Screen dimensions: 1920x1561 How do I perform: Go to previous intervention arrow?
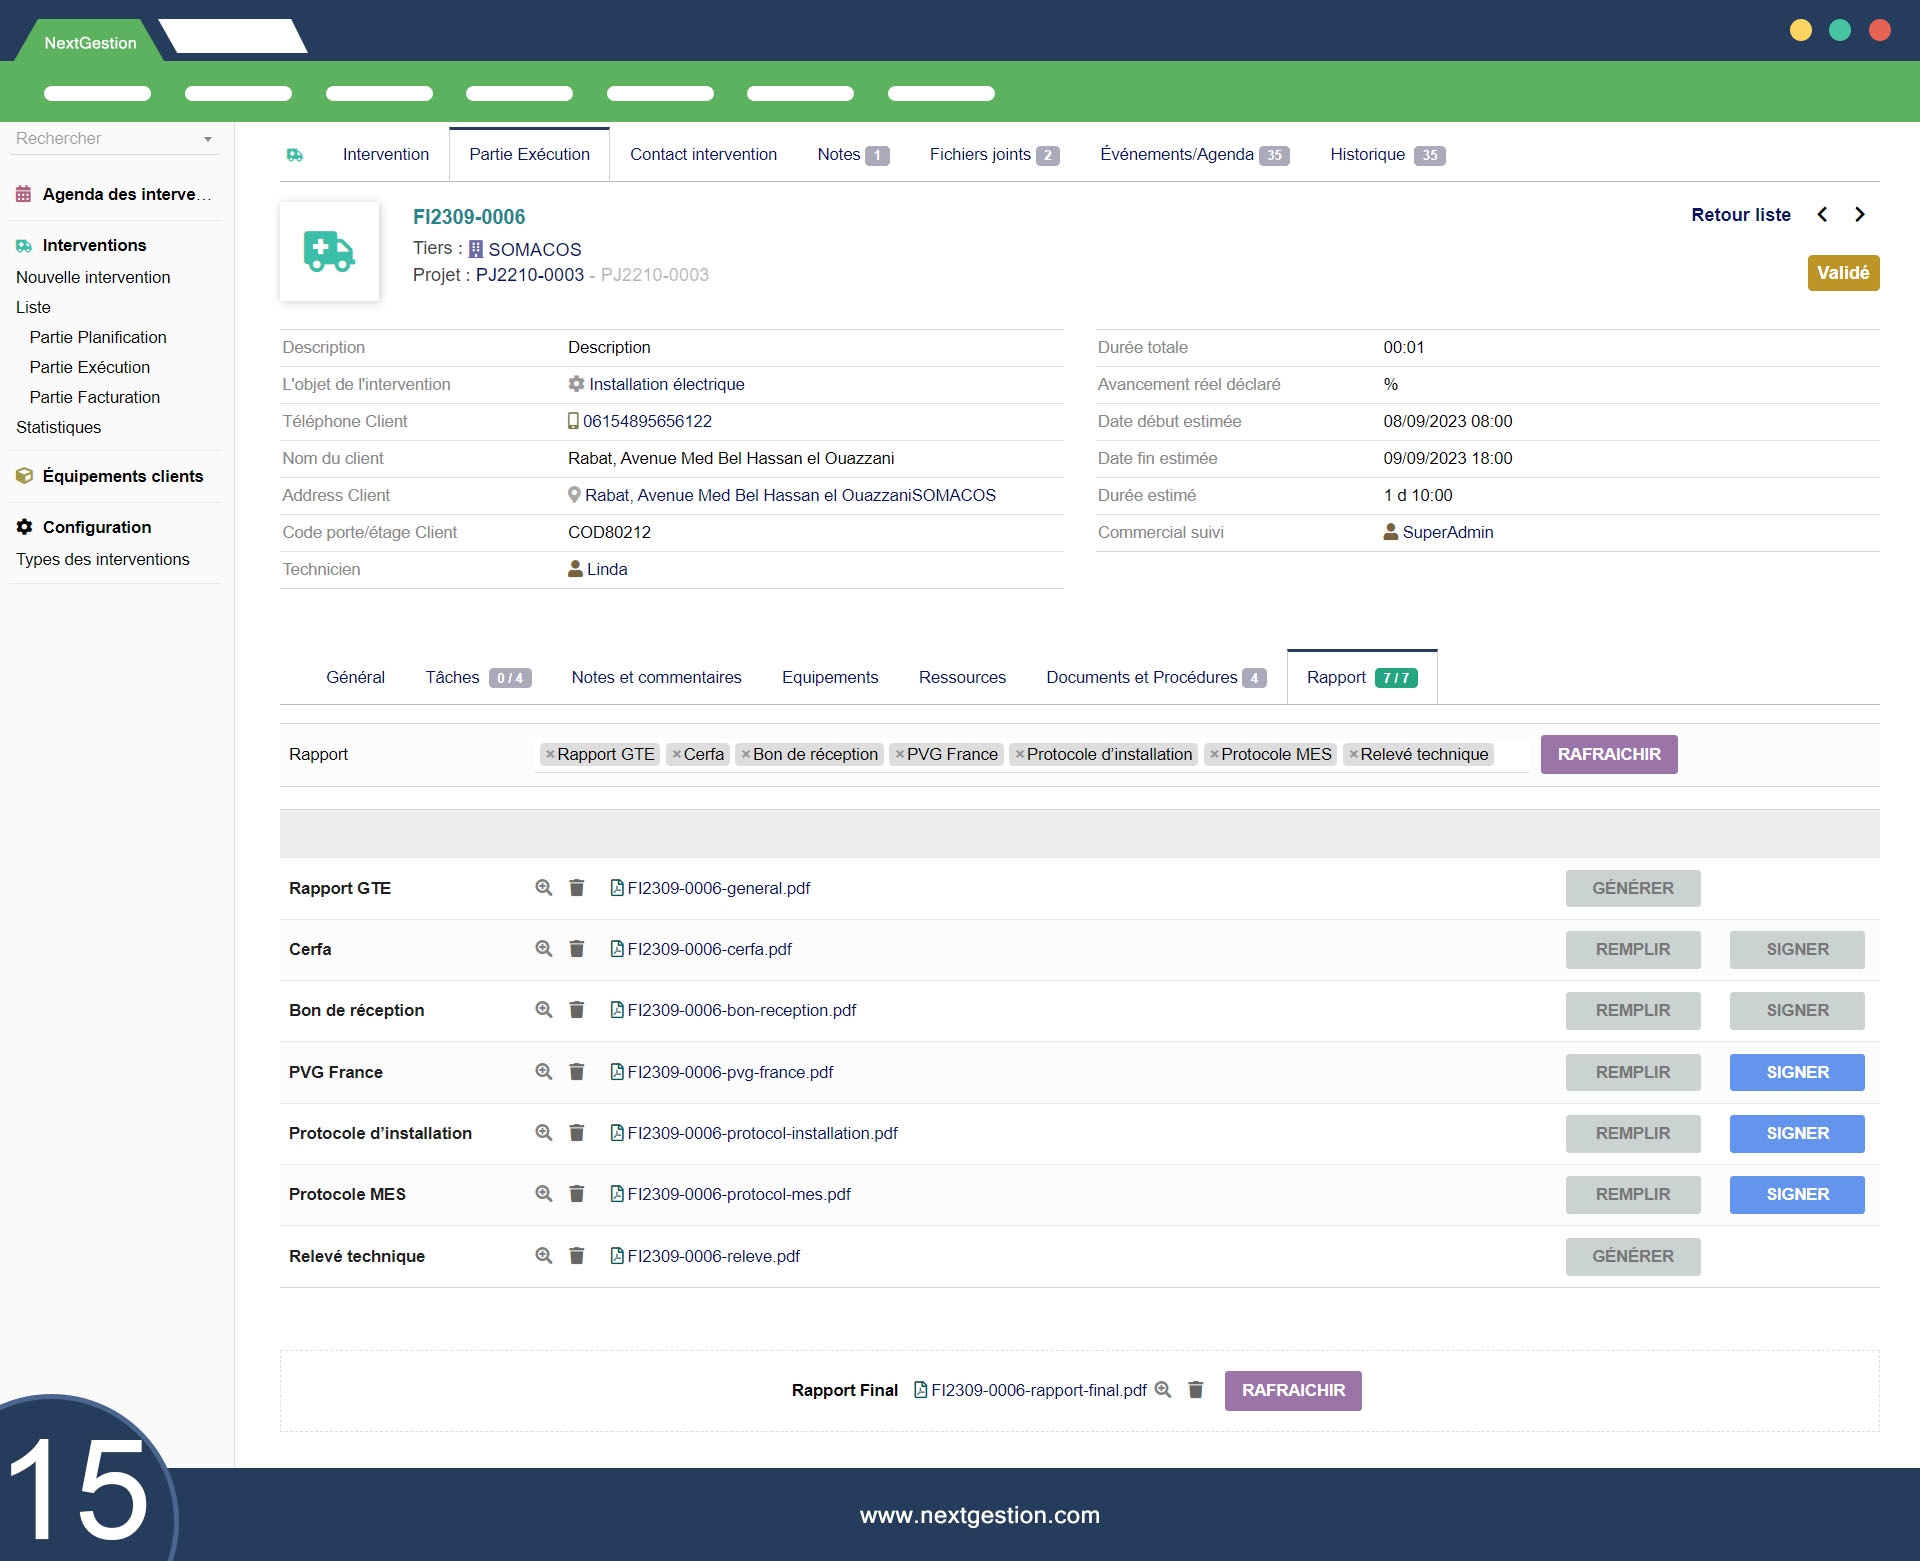pos(1822,215)
